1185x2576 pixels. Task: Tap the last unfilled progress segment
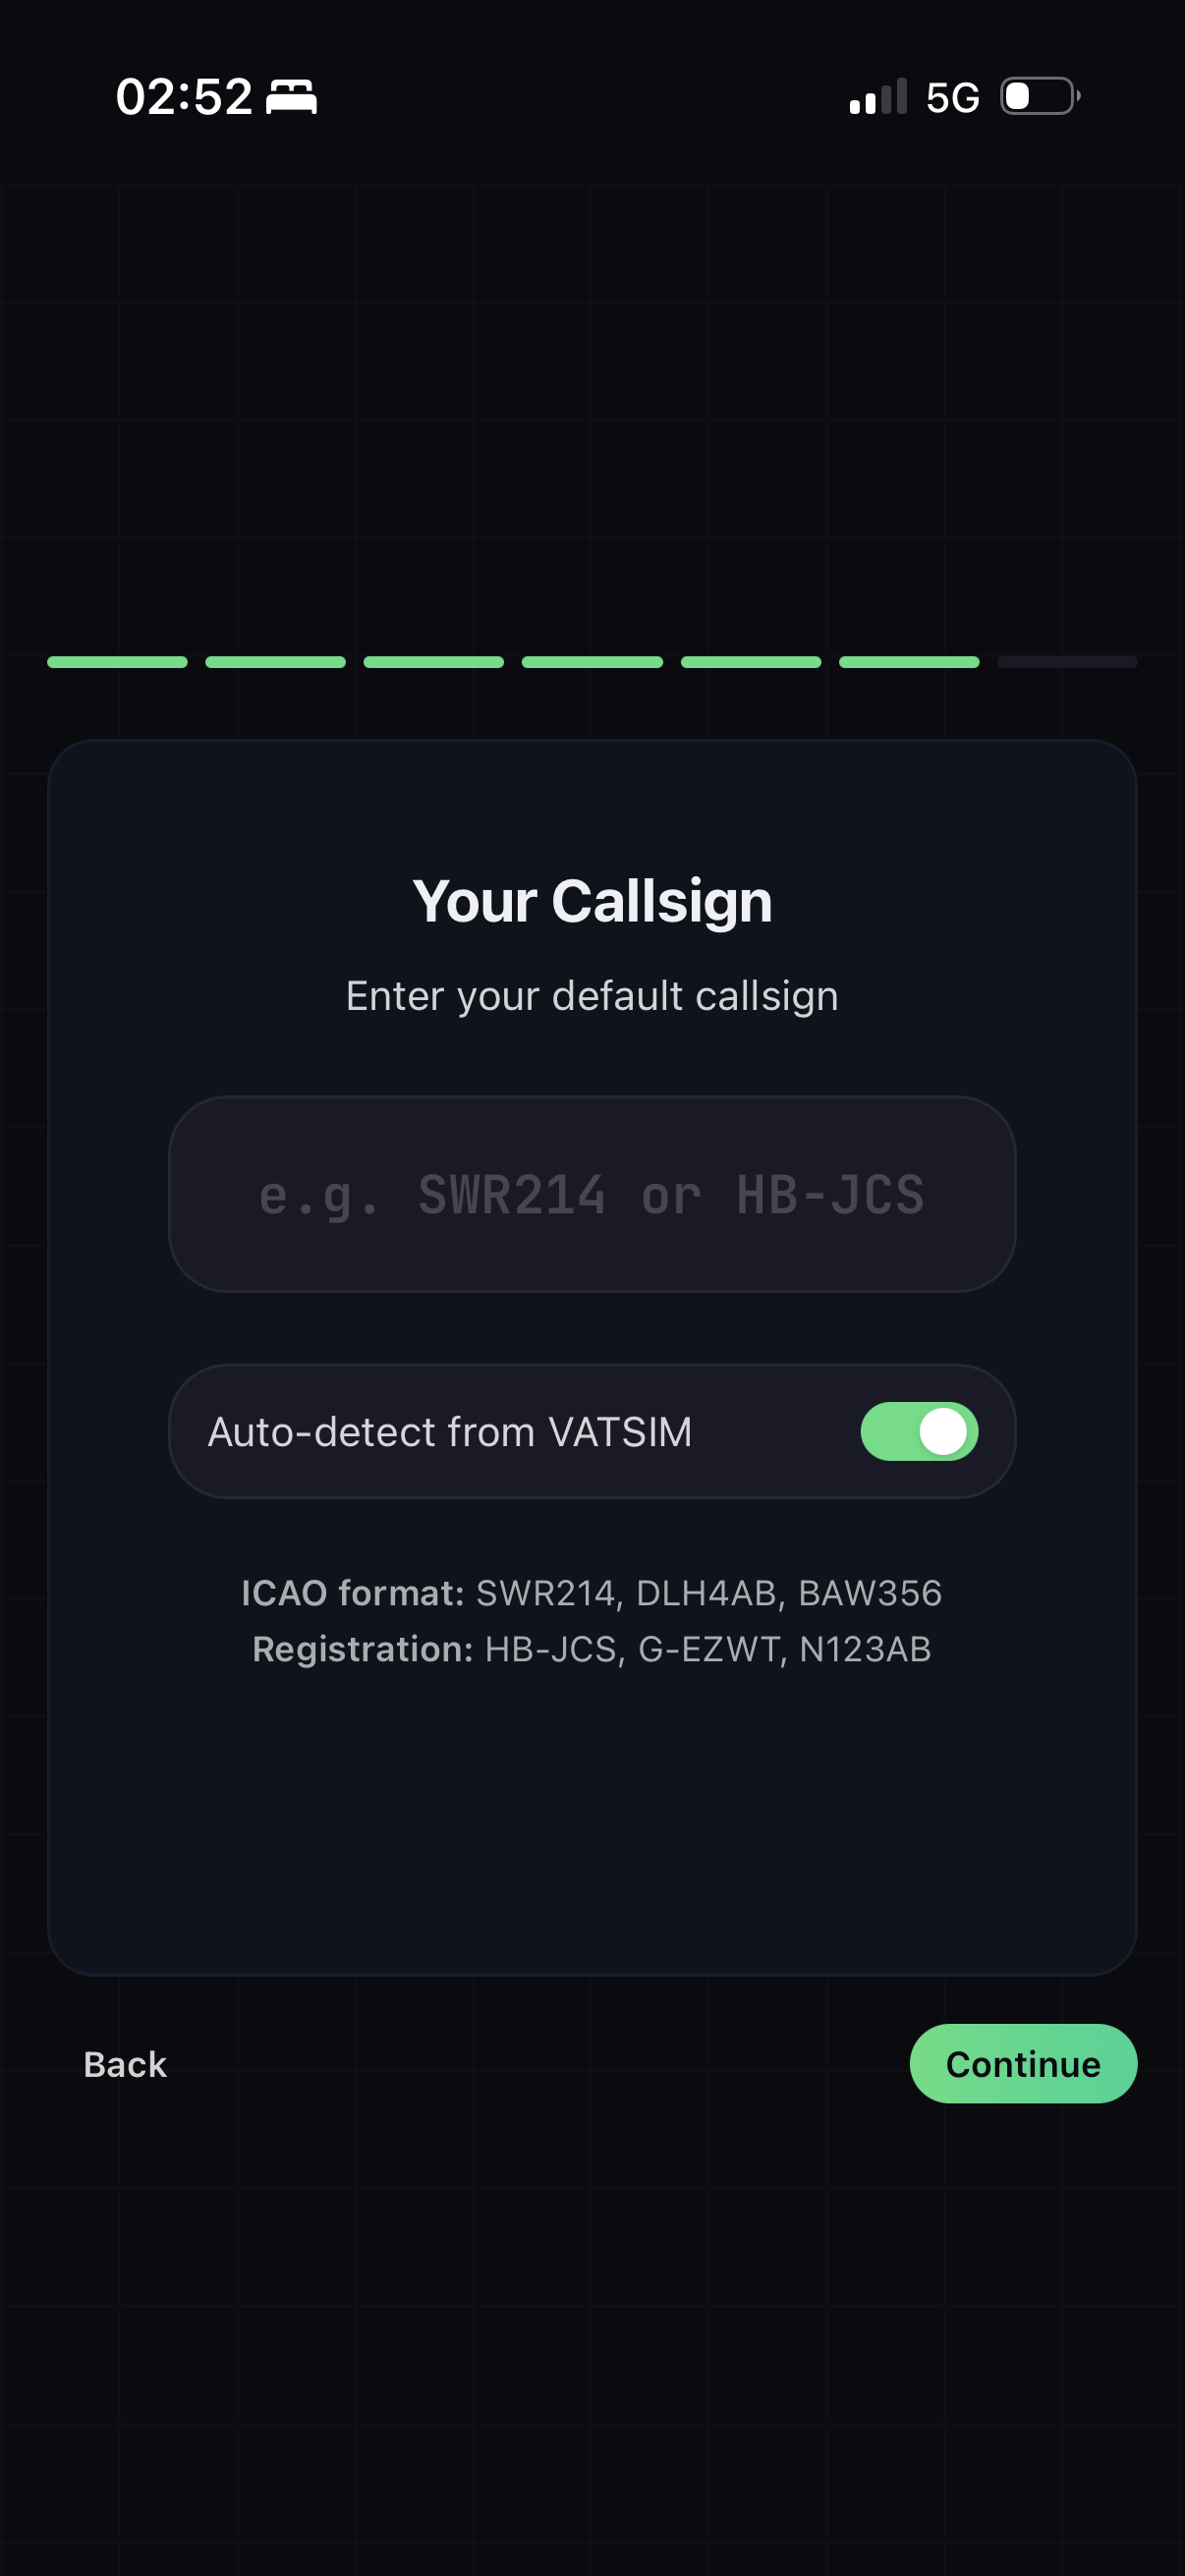click(x=1066, y=661)
